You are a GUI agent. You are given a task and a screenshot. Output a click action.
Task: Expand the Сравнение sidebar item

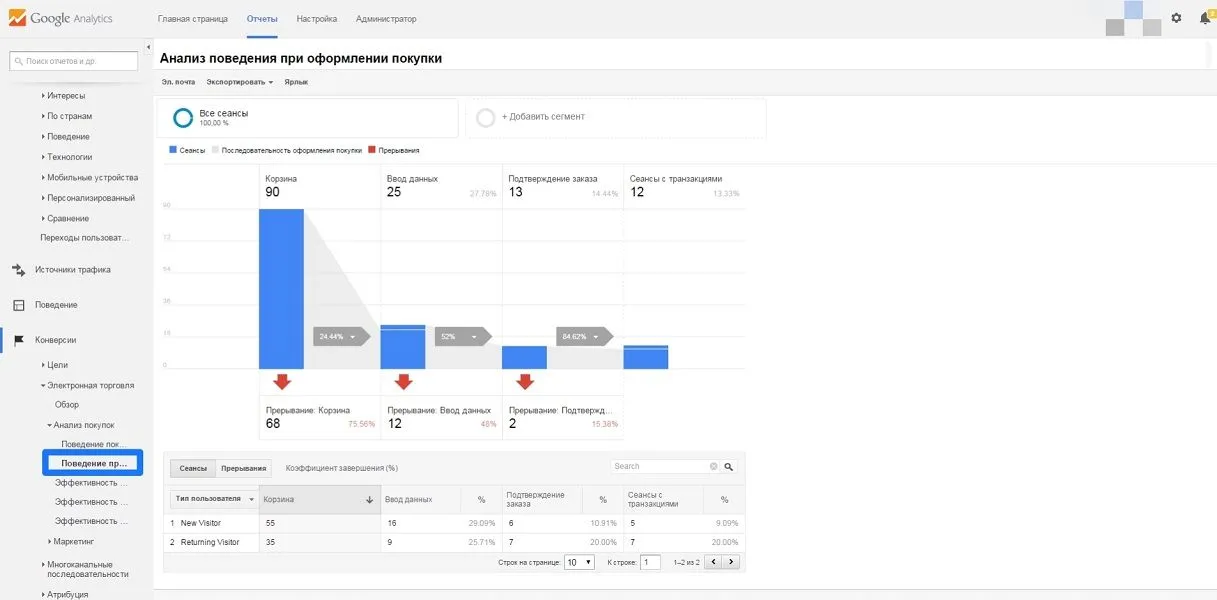(65, 218)
